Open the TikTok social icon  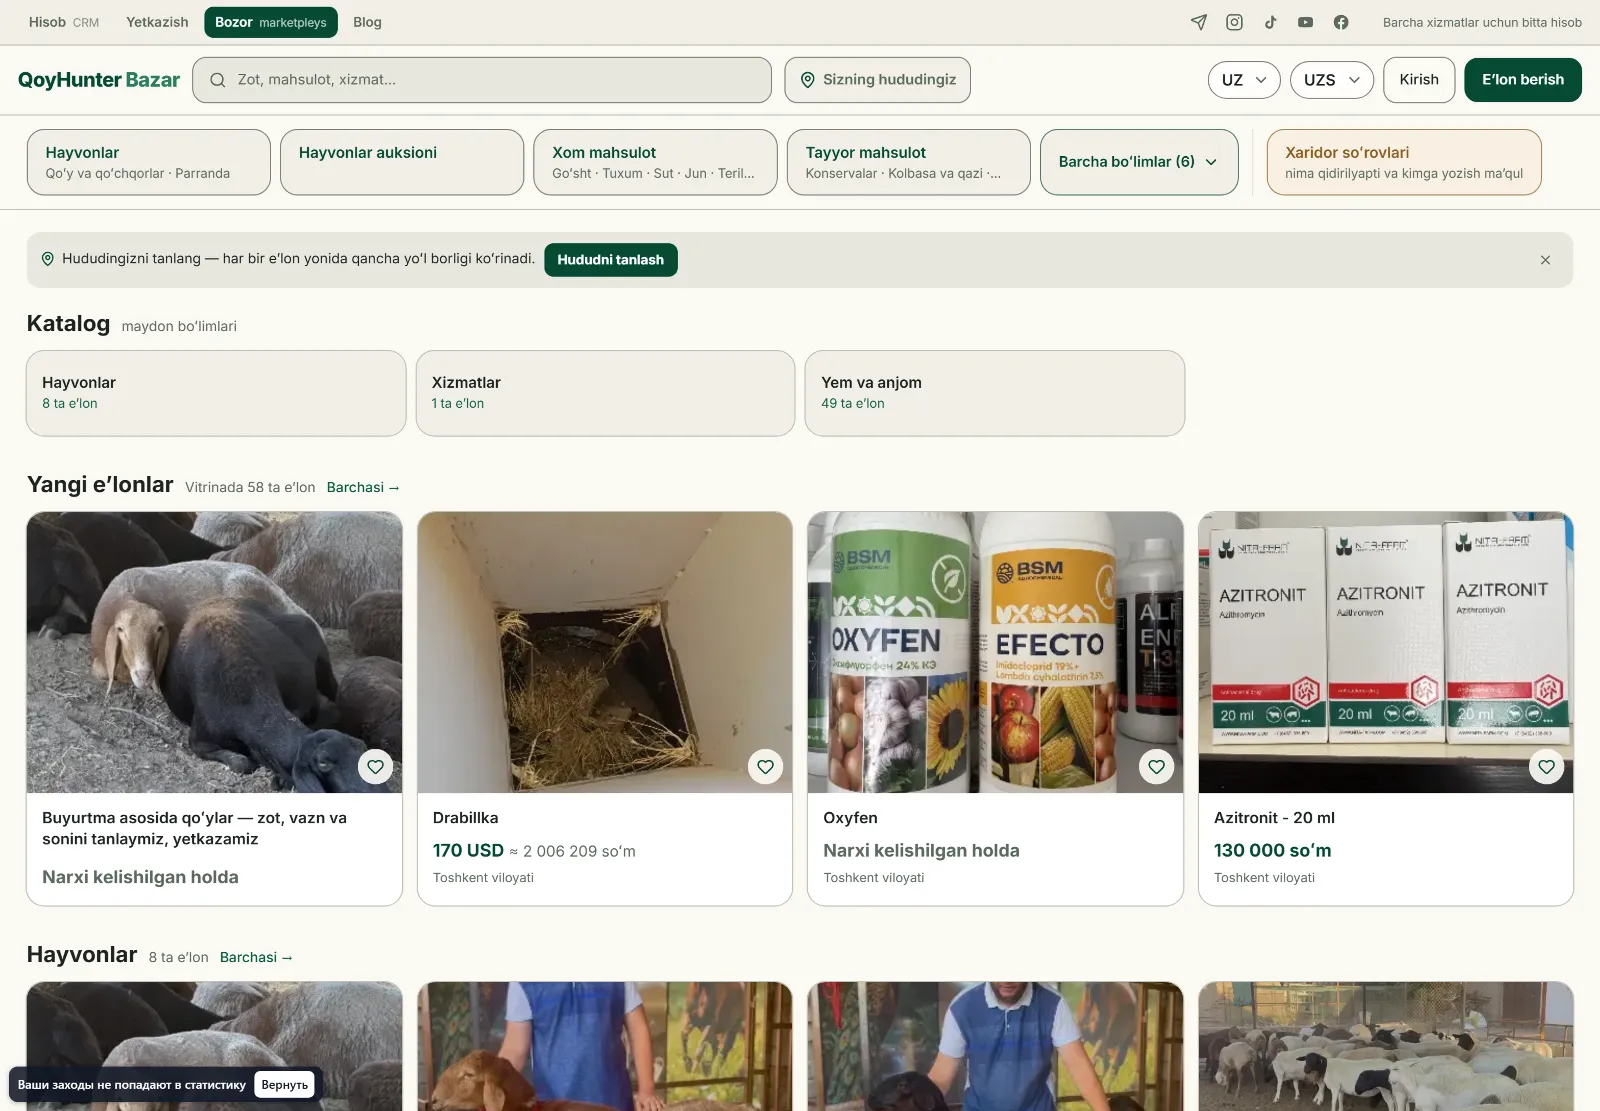click(1270, 22)
